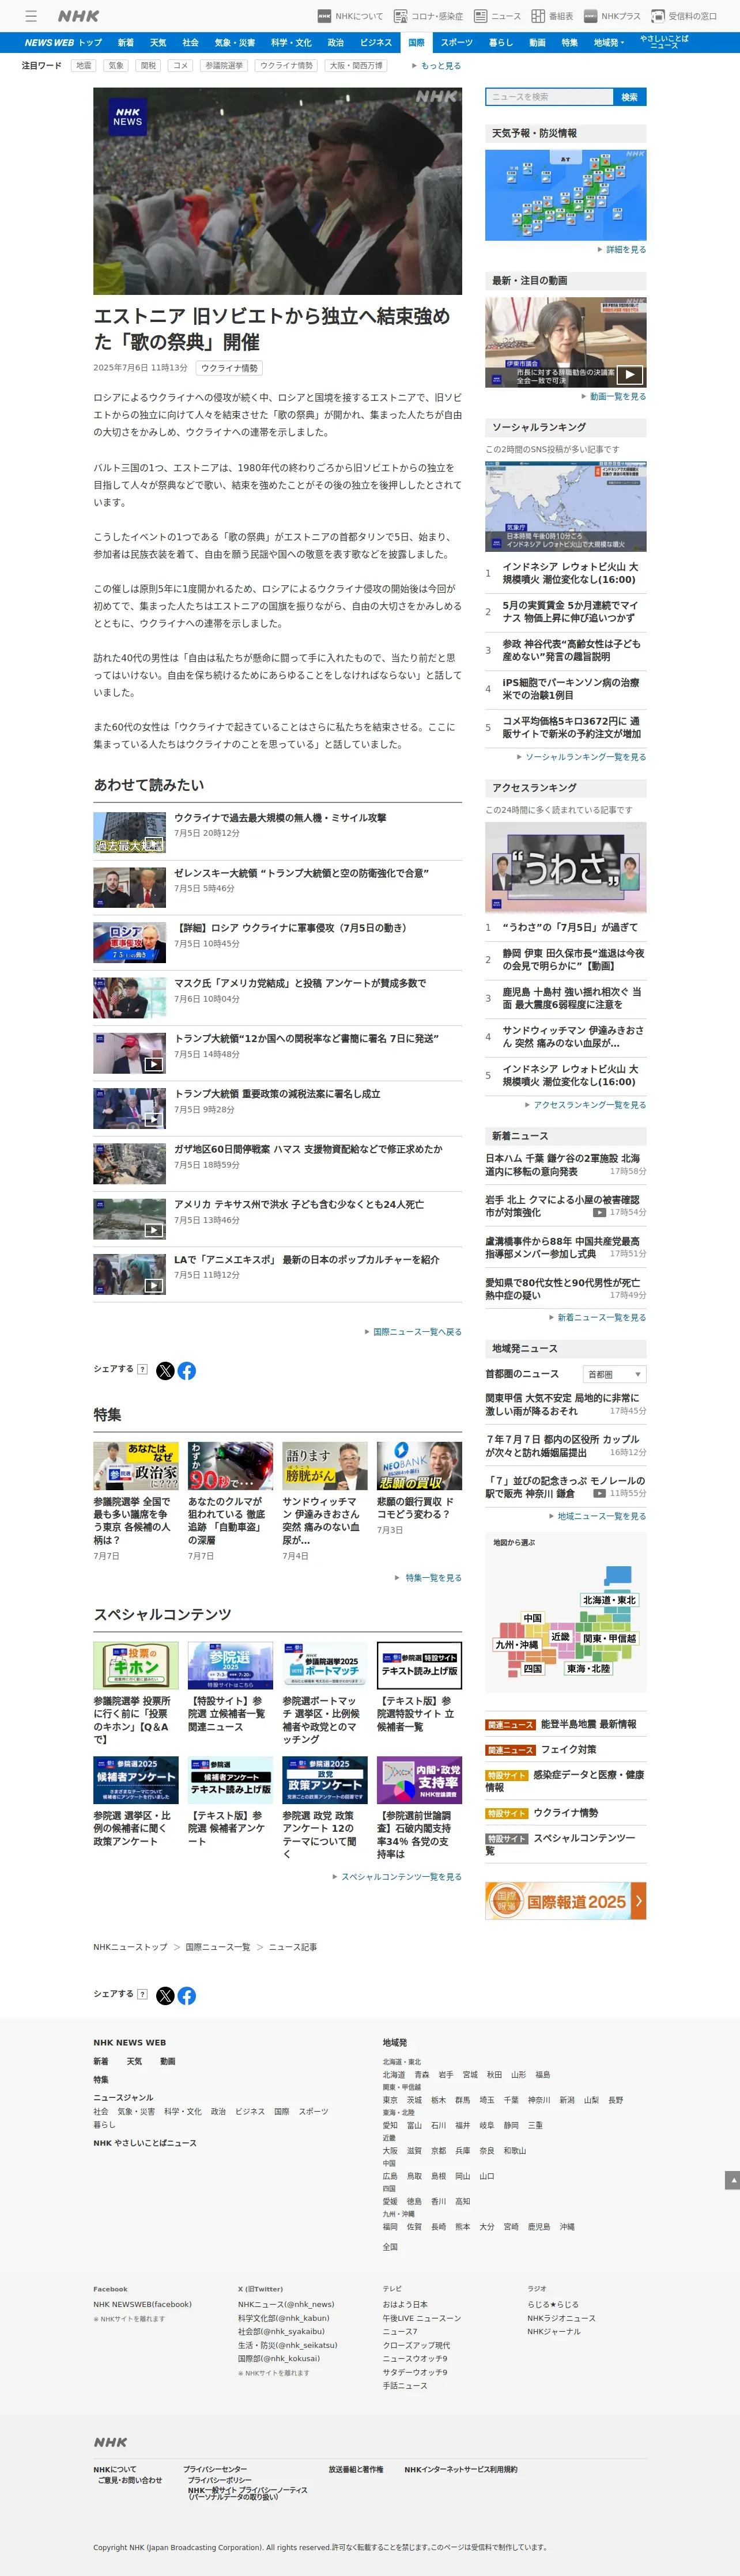Open the hamburger menu icon
The width and height of the screenshot is (740, 2576).
tap(31, 16)
